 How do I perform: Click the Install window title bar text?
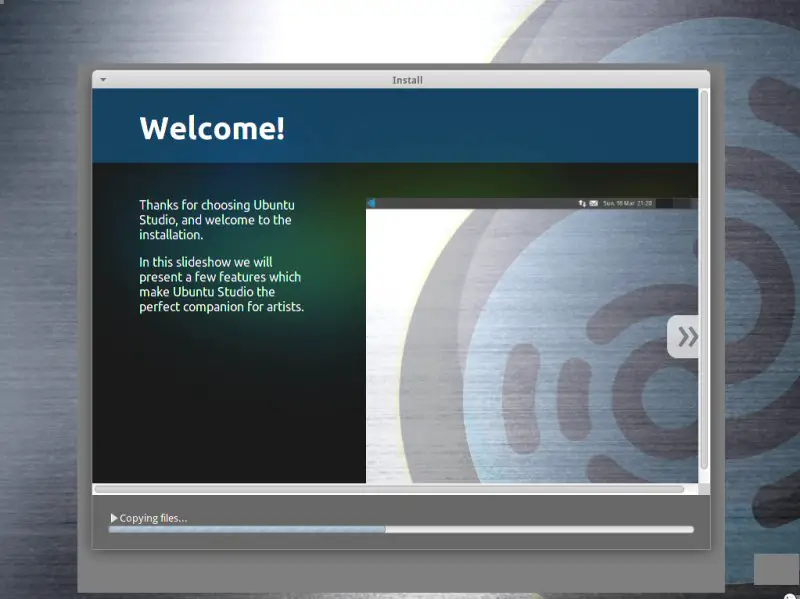tap(407, 80)
